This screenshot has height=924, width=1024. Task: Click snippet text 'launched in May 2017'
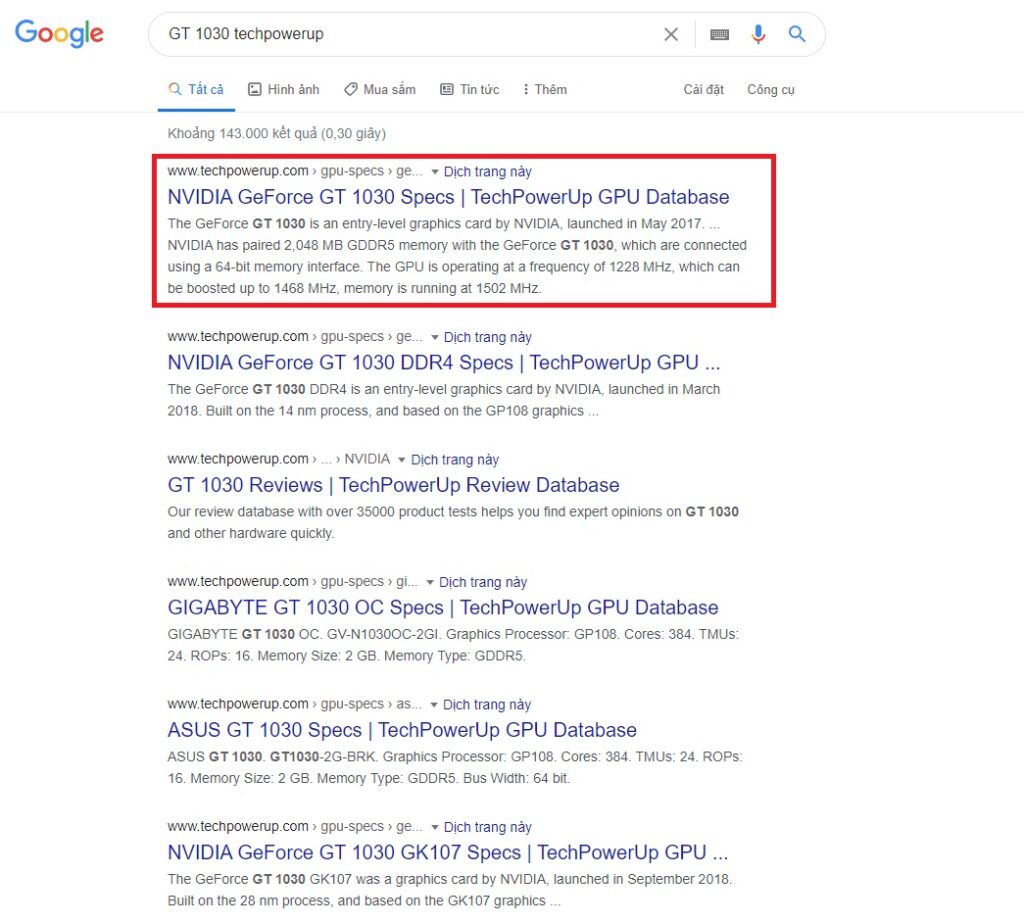click(635, 223)
